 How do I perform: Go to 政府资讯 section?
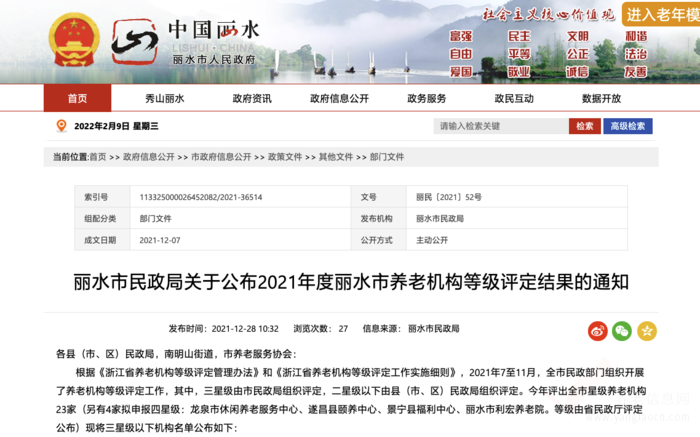[x=252, y=98]
